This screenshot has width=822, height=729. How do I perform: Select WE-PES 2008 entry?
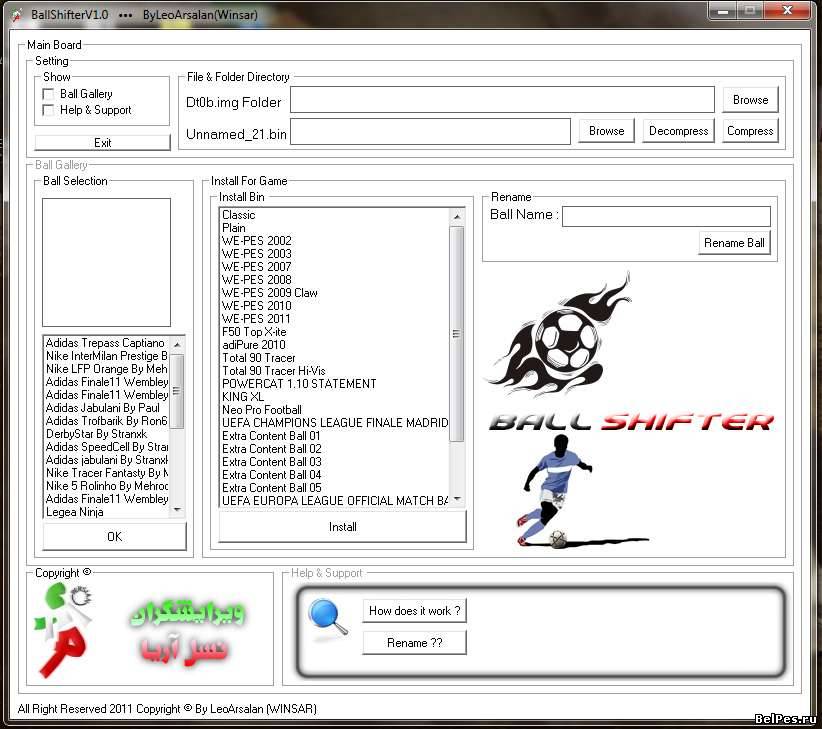334,280
